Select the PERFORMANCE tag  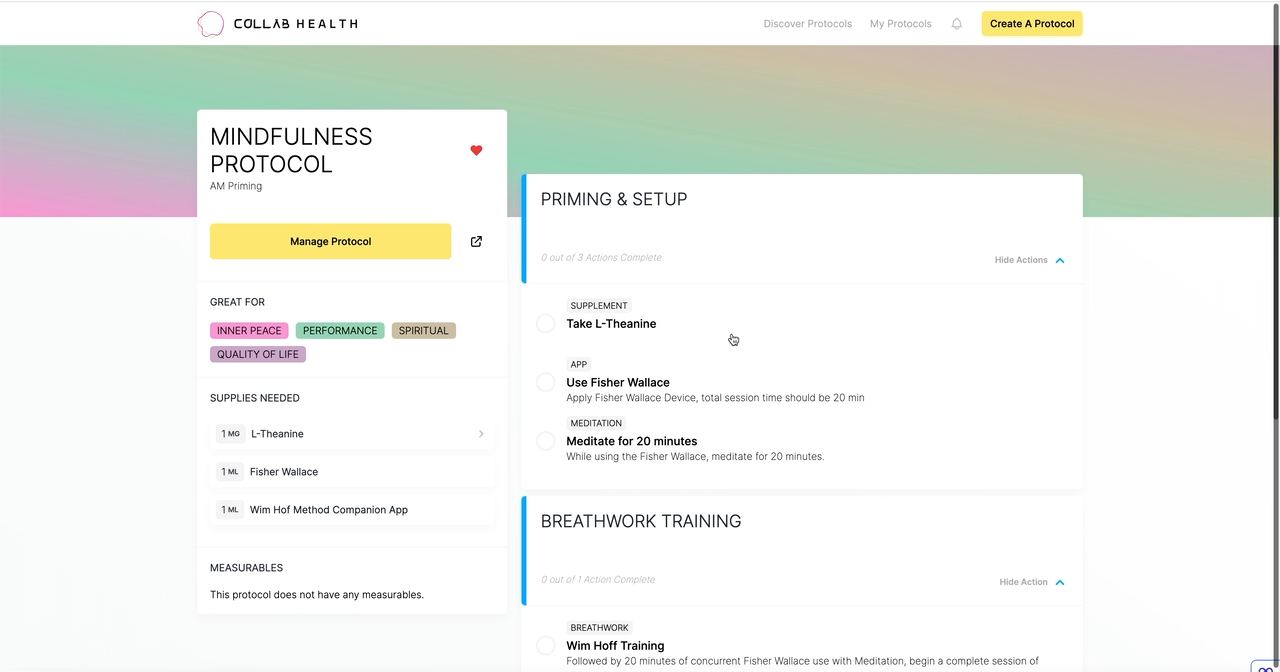coord(340,331)
